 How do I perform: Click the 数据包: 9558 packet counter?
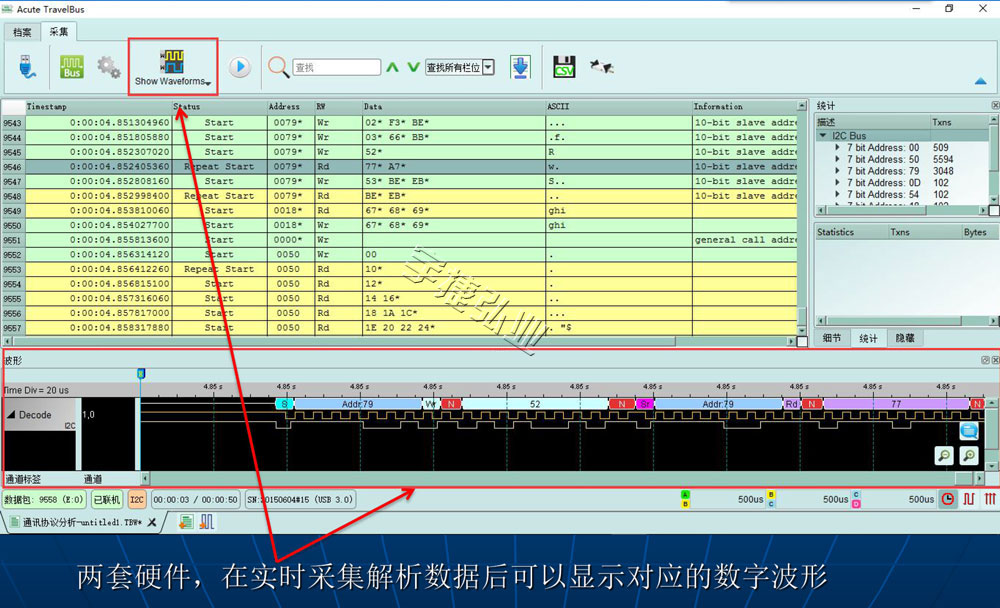click(43, 500)
